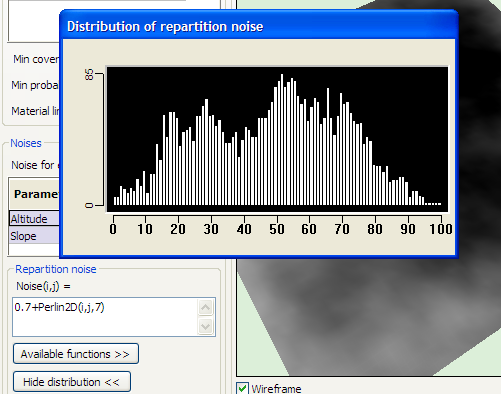
Task: Click Hide distribution << button
Action: pos(72,382)
